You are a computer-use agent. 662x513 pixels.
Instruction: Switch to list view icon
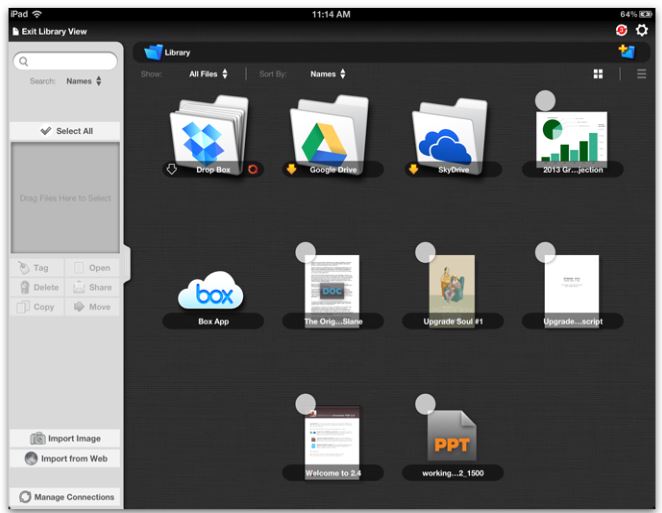tap(641, 74)
